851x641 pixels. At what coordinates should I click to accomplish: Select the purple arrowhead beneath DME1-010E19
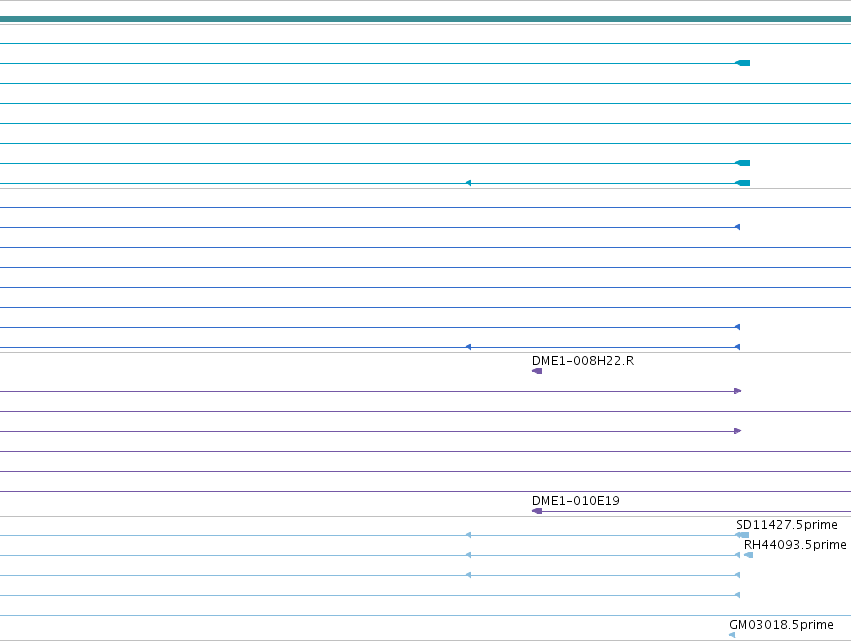coord(537,511)
